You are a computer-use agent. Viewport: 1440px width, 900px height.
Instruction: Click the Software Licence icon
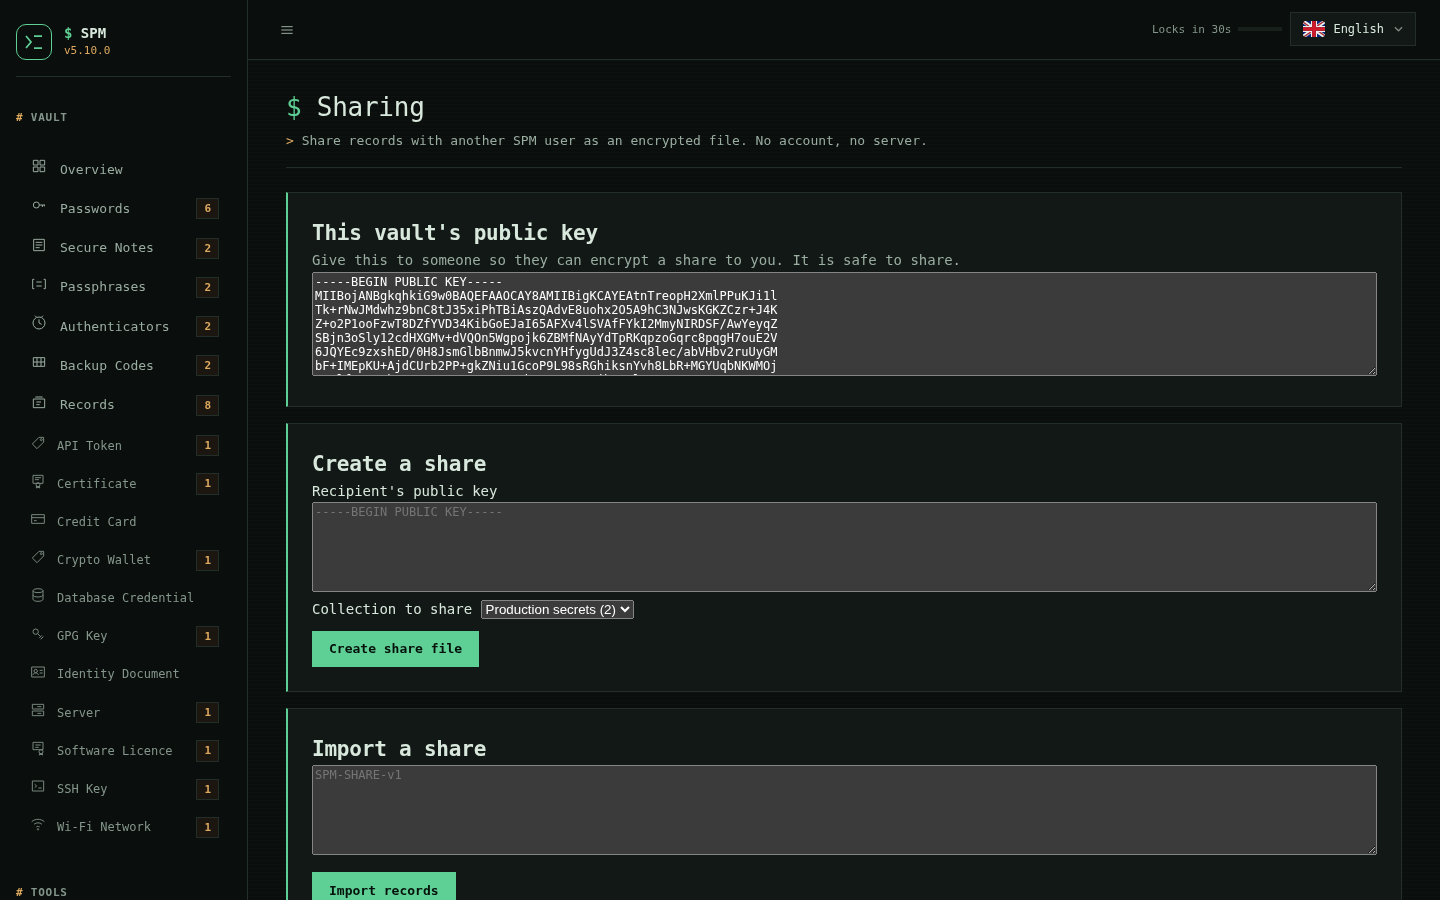(38, 748)
